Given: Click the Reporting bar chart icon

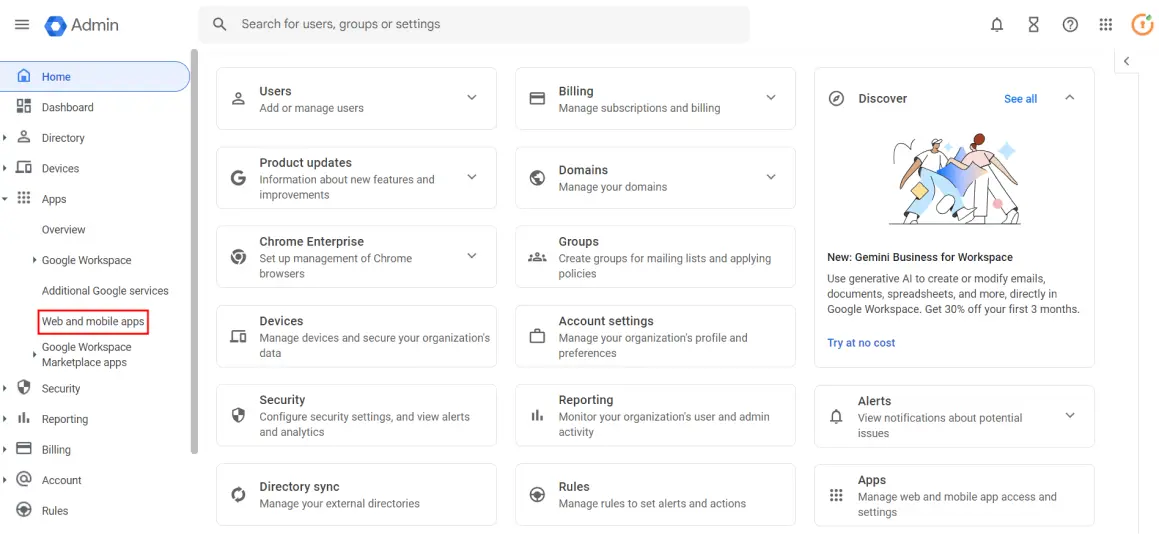Looking at the screenshot, I should 537,415.
